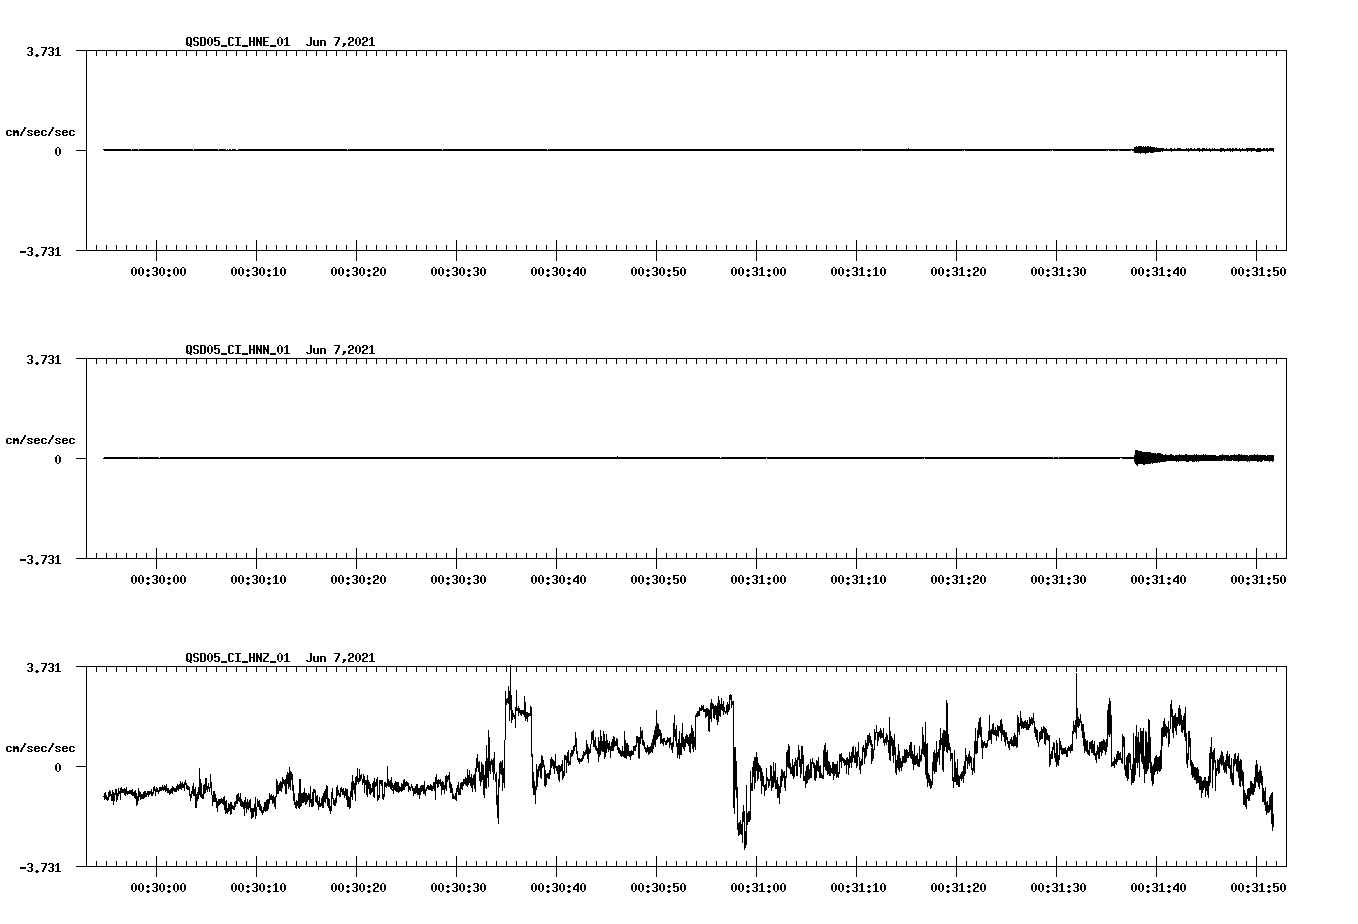Image resolution: width=1358 pixels, height=924 pixels.
Task: Click the 00:30:40 time label under HNE plot
Action: tap(558, 272)
